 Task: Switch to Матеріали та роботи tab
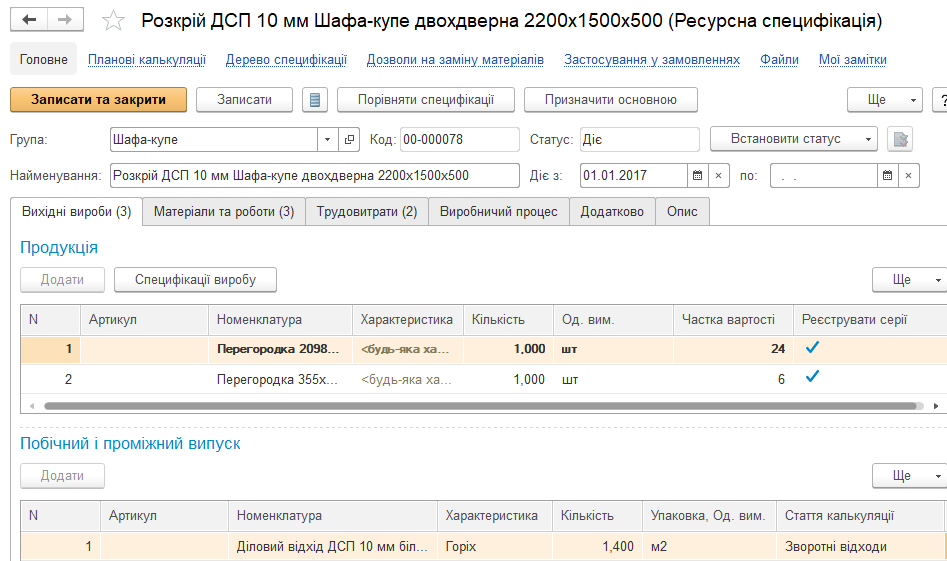pos(223,211)
